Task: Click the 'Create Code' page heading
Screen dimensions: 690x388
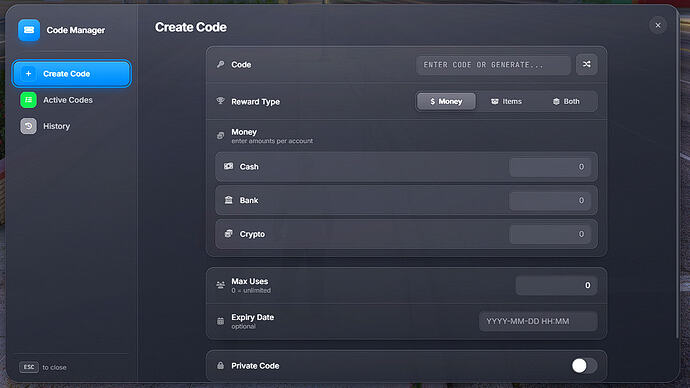Action: tap(191, 27)
